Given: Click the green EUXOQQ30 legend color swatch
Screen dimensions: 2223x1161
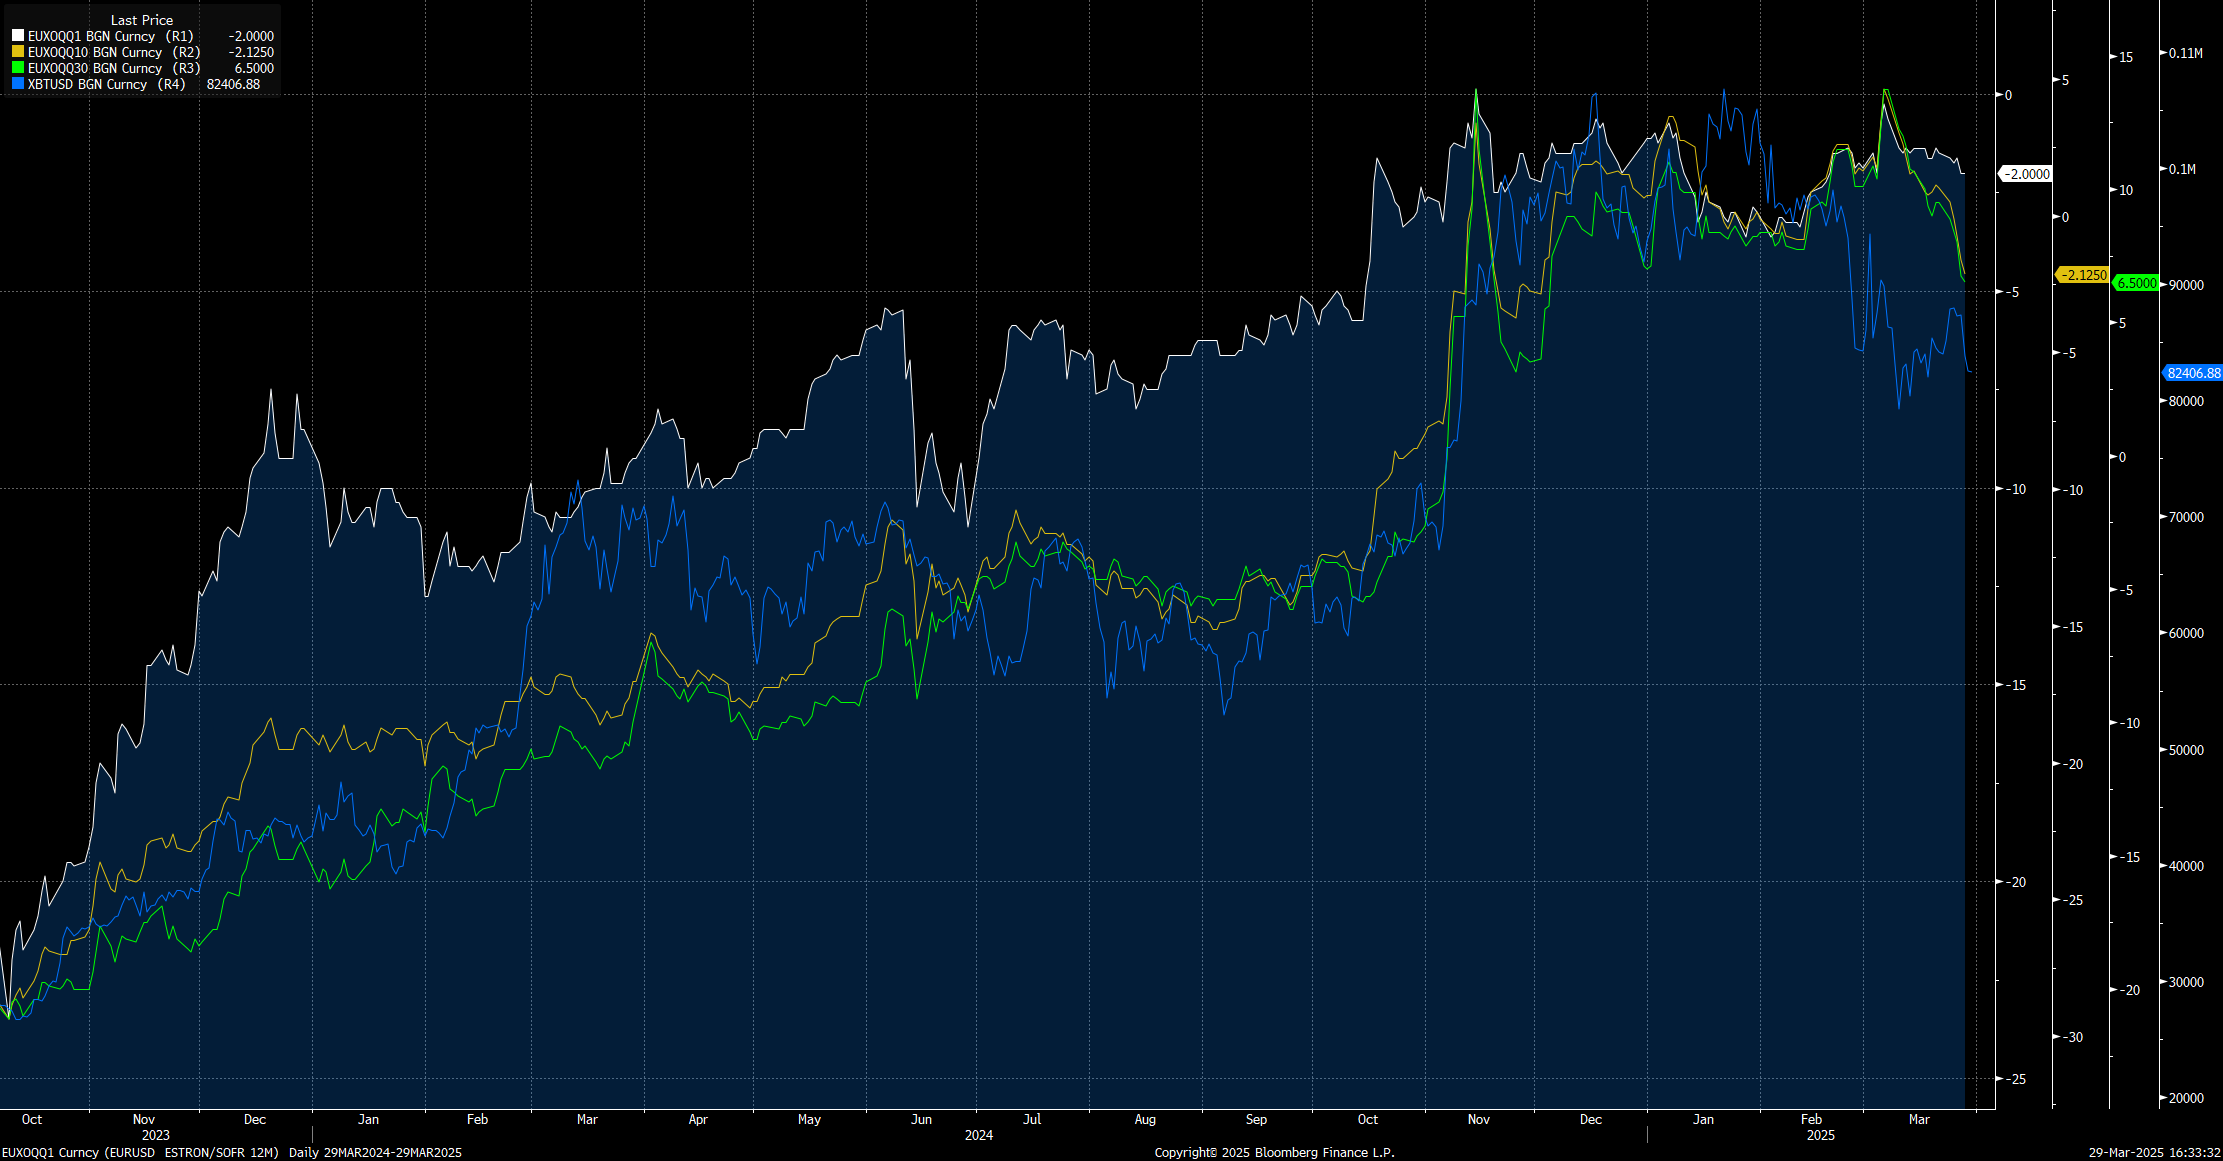Looking at the screenshot, I should [x=18, y=68].
